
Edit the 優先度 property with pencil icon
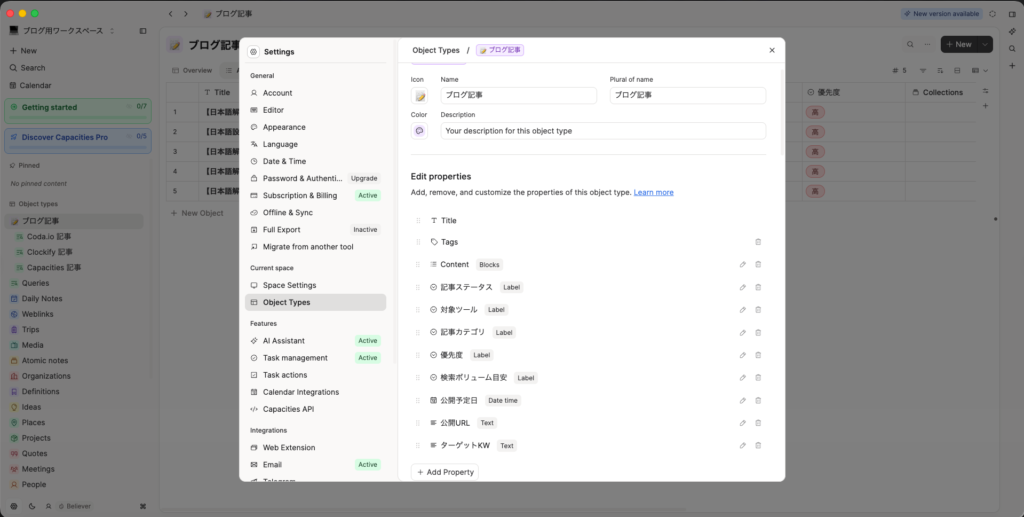[x=743, y=355]
